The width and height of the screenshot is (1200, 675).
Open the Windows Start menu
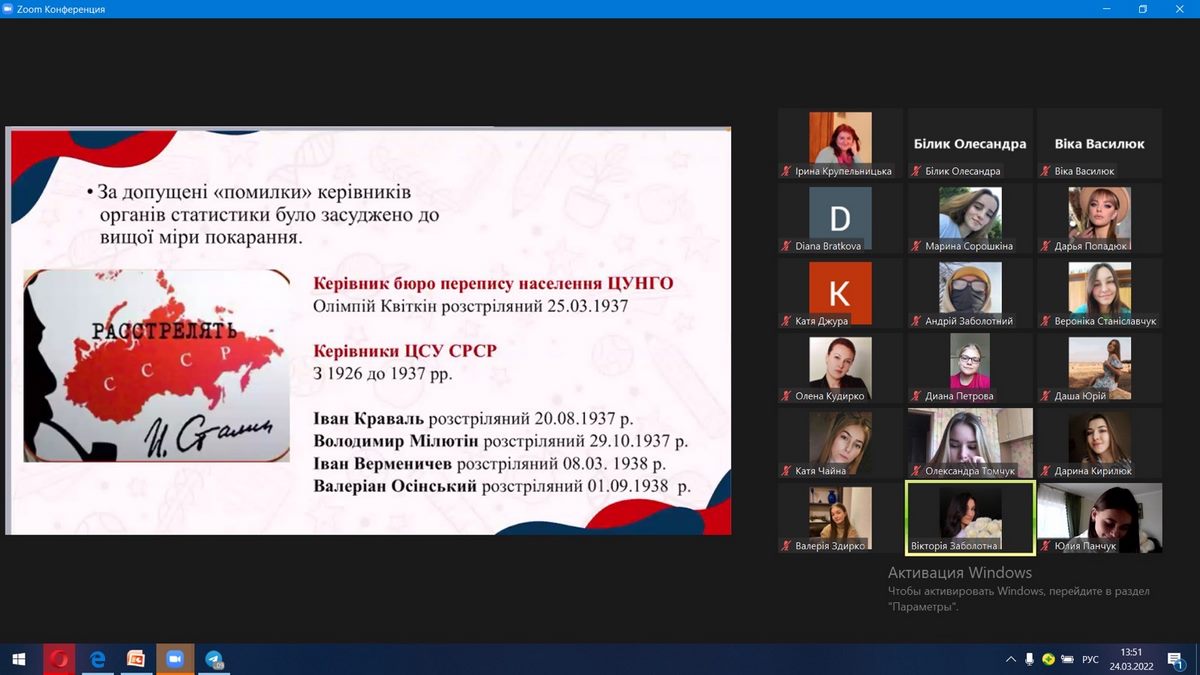18,659
